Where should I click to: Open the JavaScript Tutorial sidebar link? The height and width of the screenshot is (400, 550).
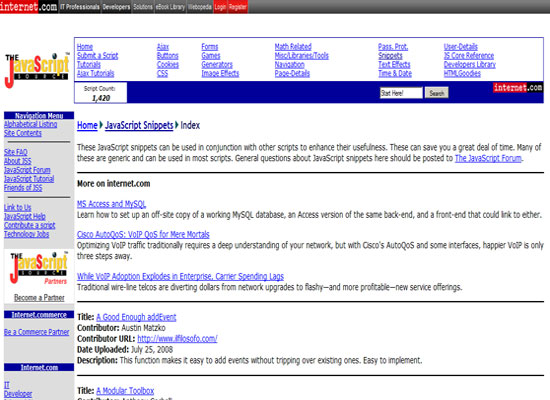[29, 179]
